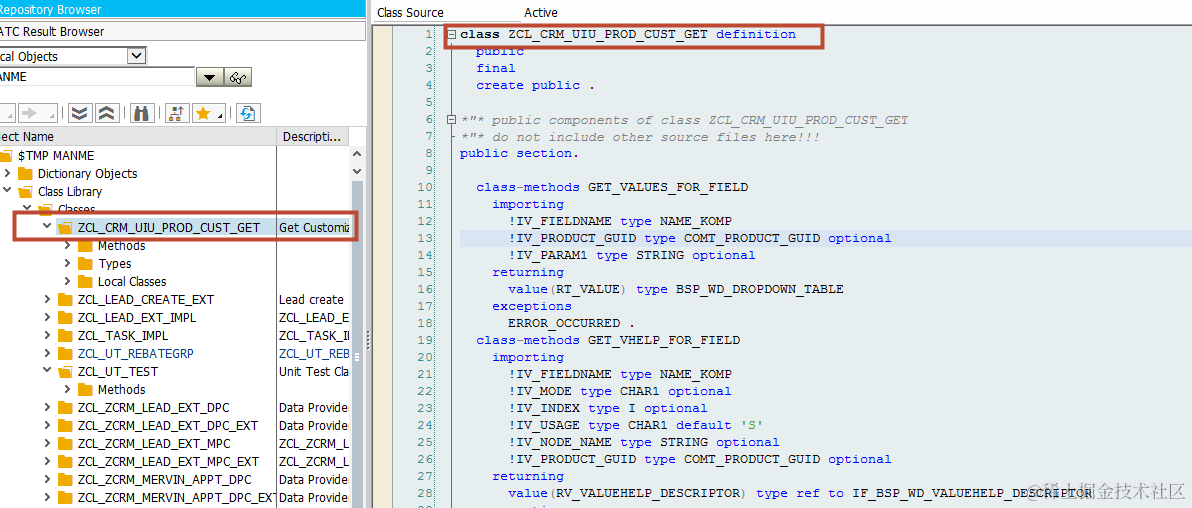Screen dimensions: 1192x508
Task: Expand the ZCL_LEAD_CREATE_EXT node
Action: pos(47,300)
